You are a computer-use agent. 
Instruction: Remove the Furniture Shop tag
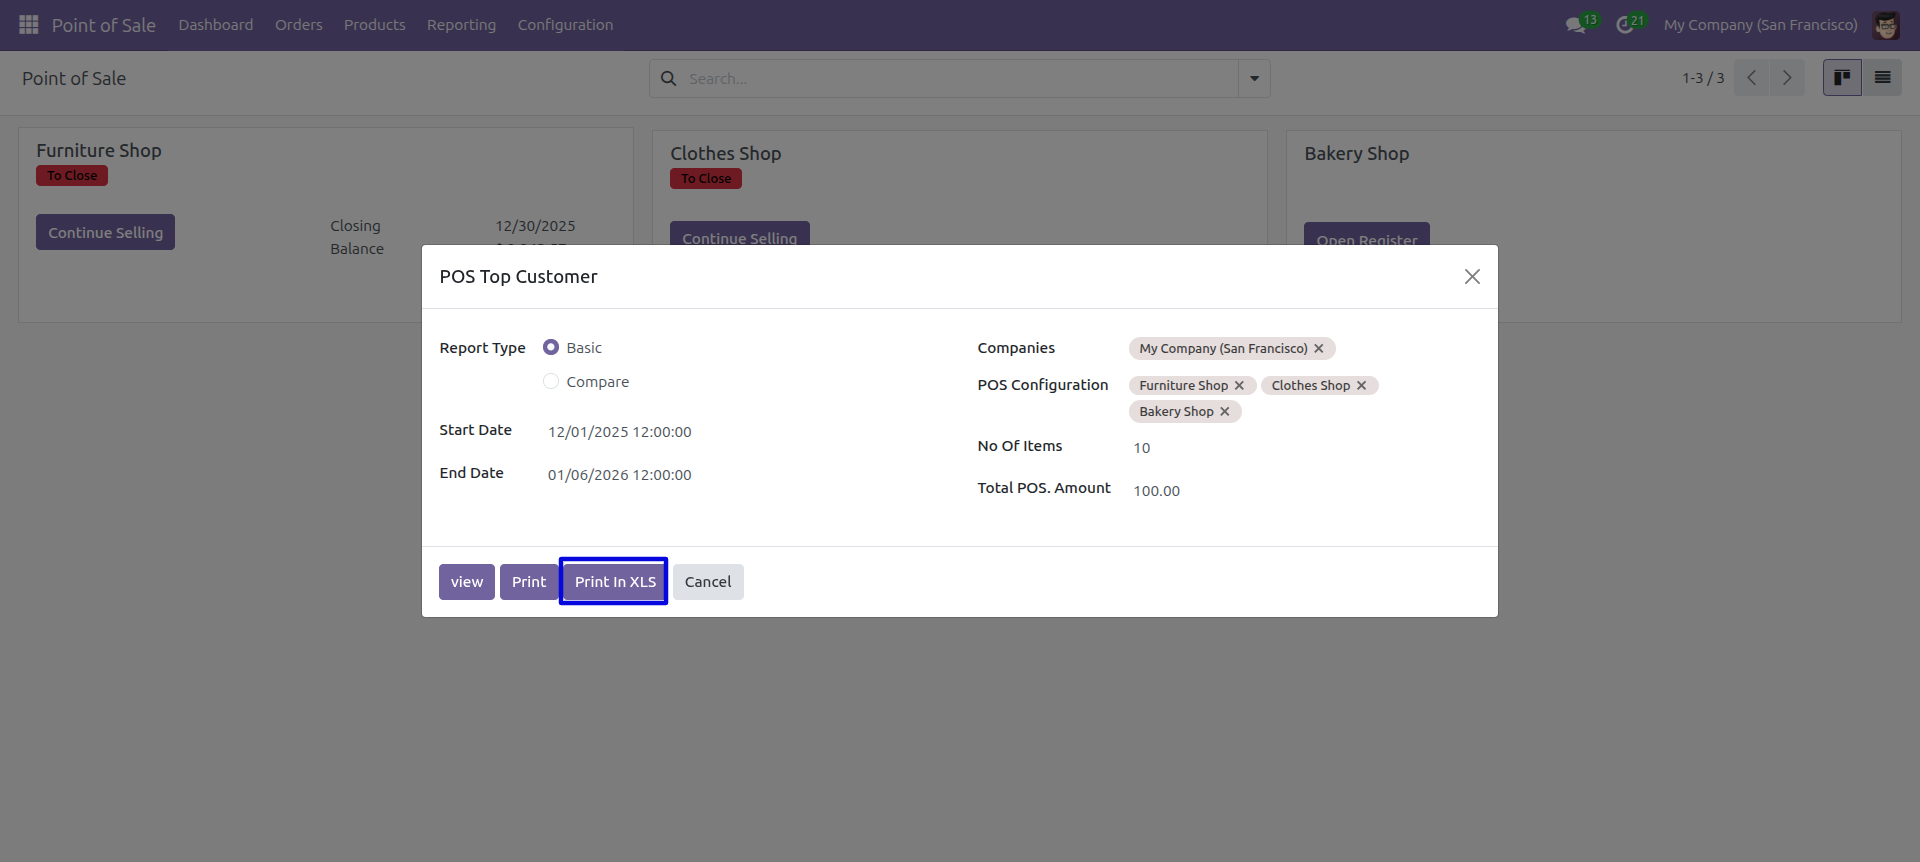point(1239,385)
